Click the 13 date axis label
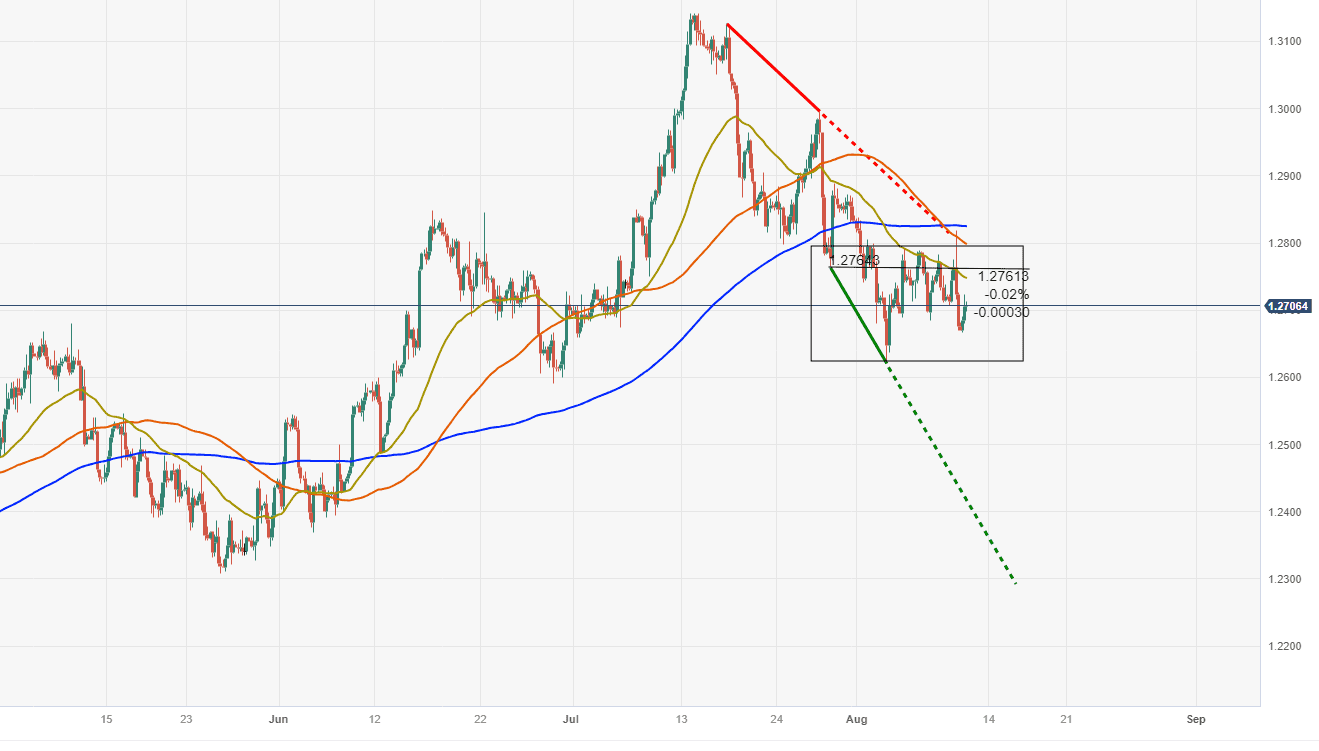 (681, 719)
